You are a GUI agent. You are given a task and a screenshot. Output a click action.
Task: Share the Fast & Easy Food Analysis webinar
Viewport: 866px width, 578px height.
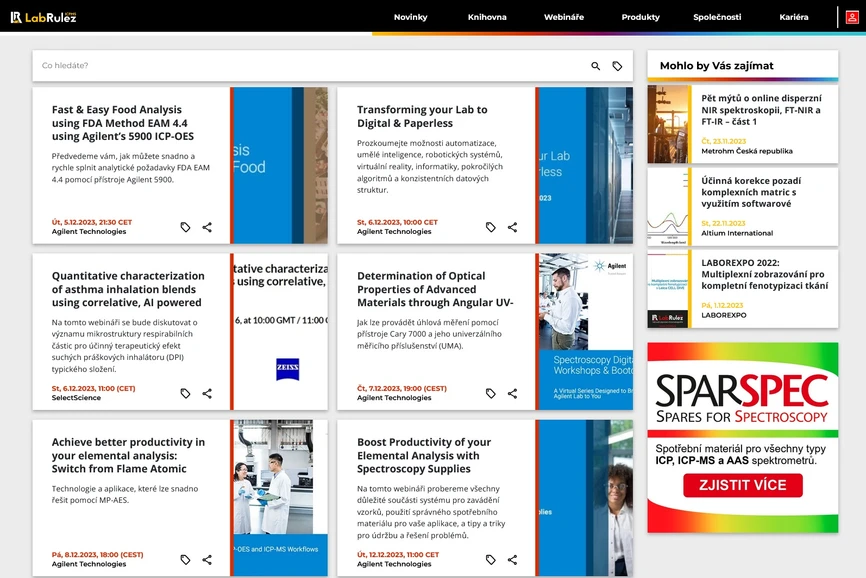coord(207,227)
